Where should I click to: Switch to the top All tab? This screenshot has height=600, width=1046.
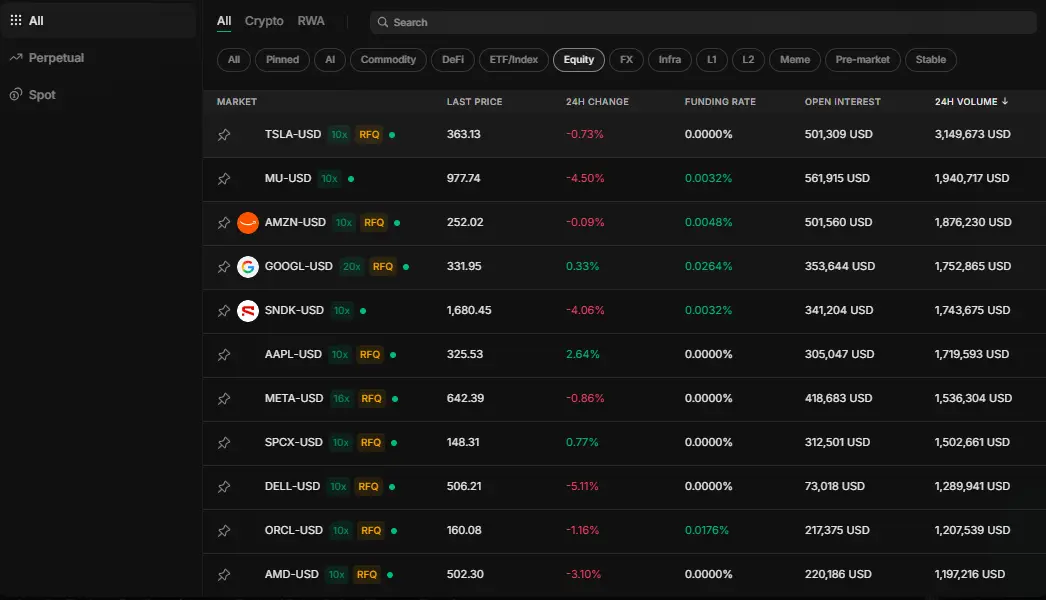click(x=224, y=21)
